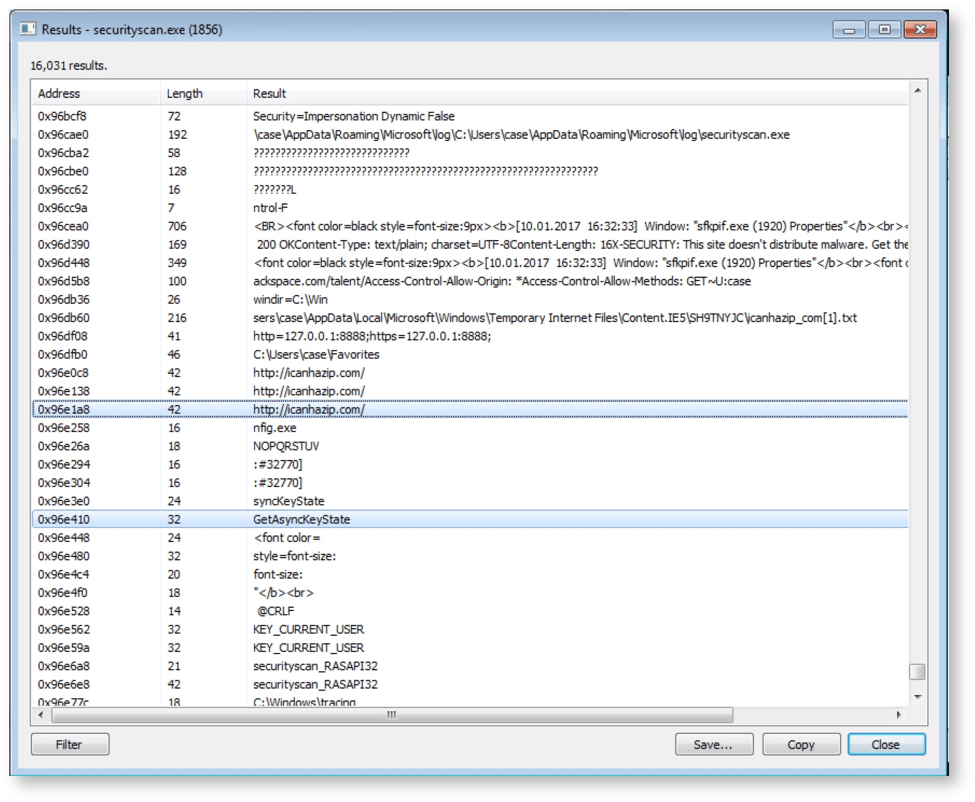Click vertical scrollbar up arrow

[917, 91]
